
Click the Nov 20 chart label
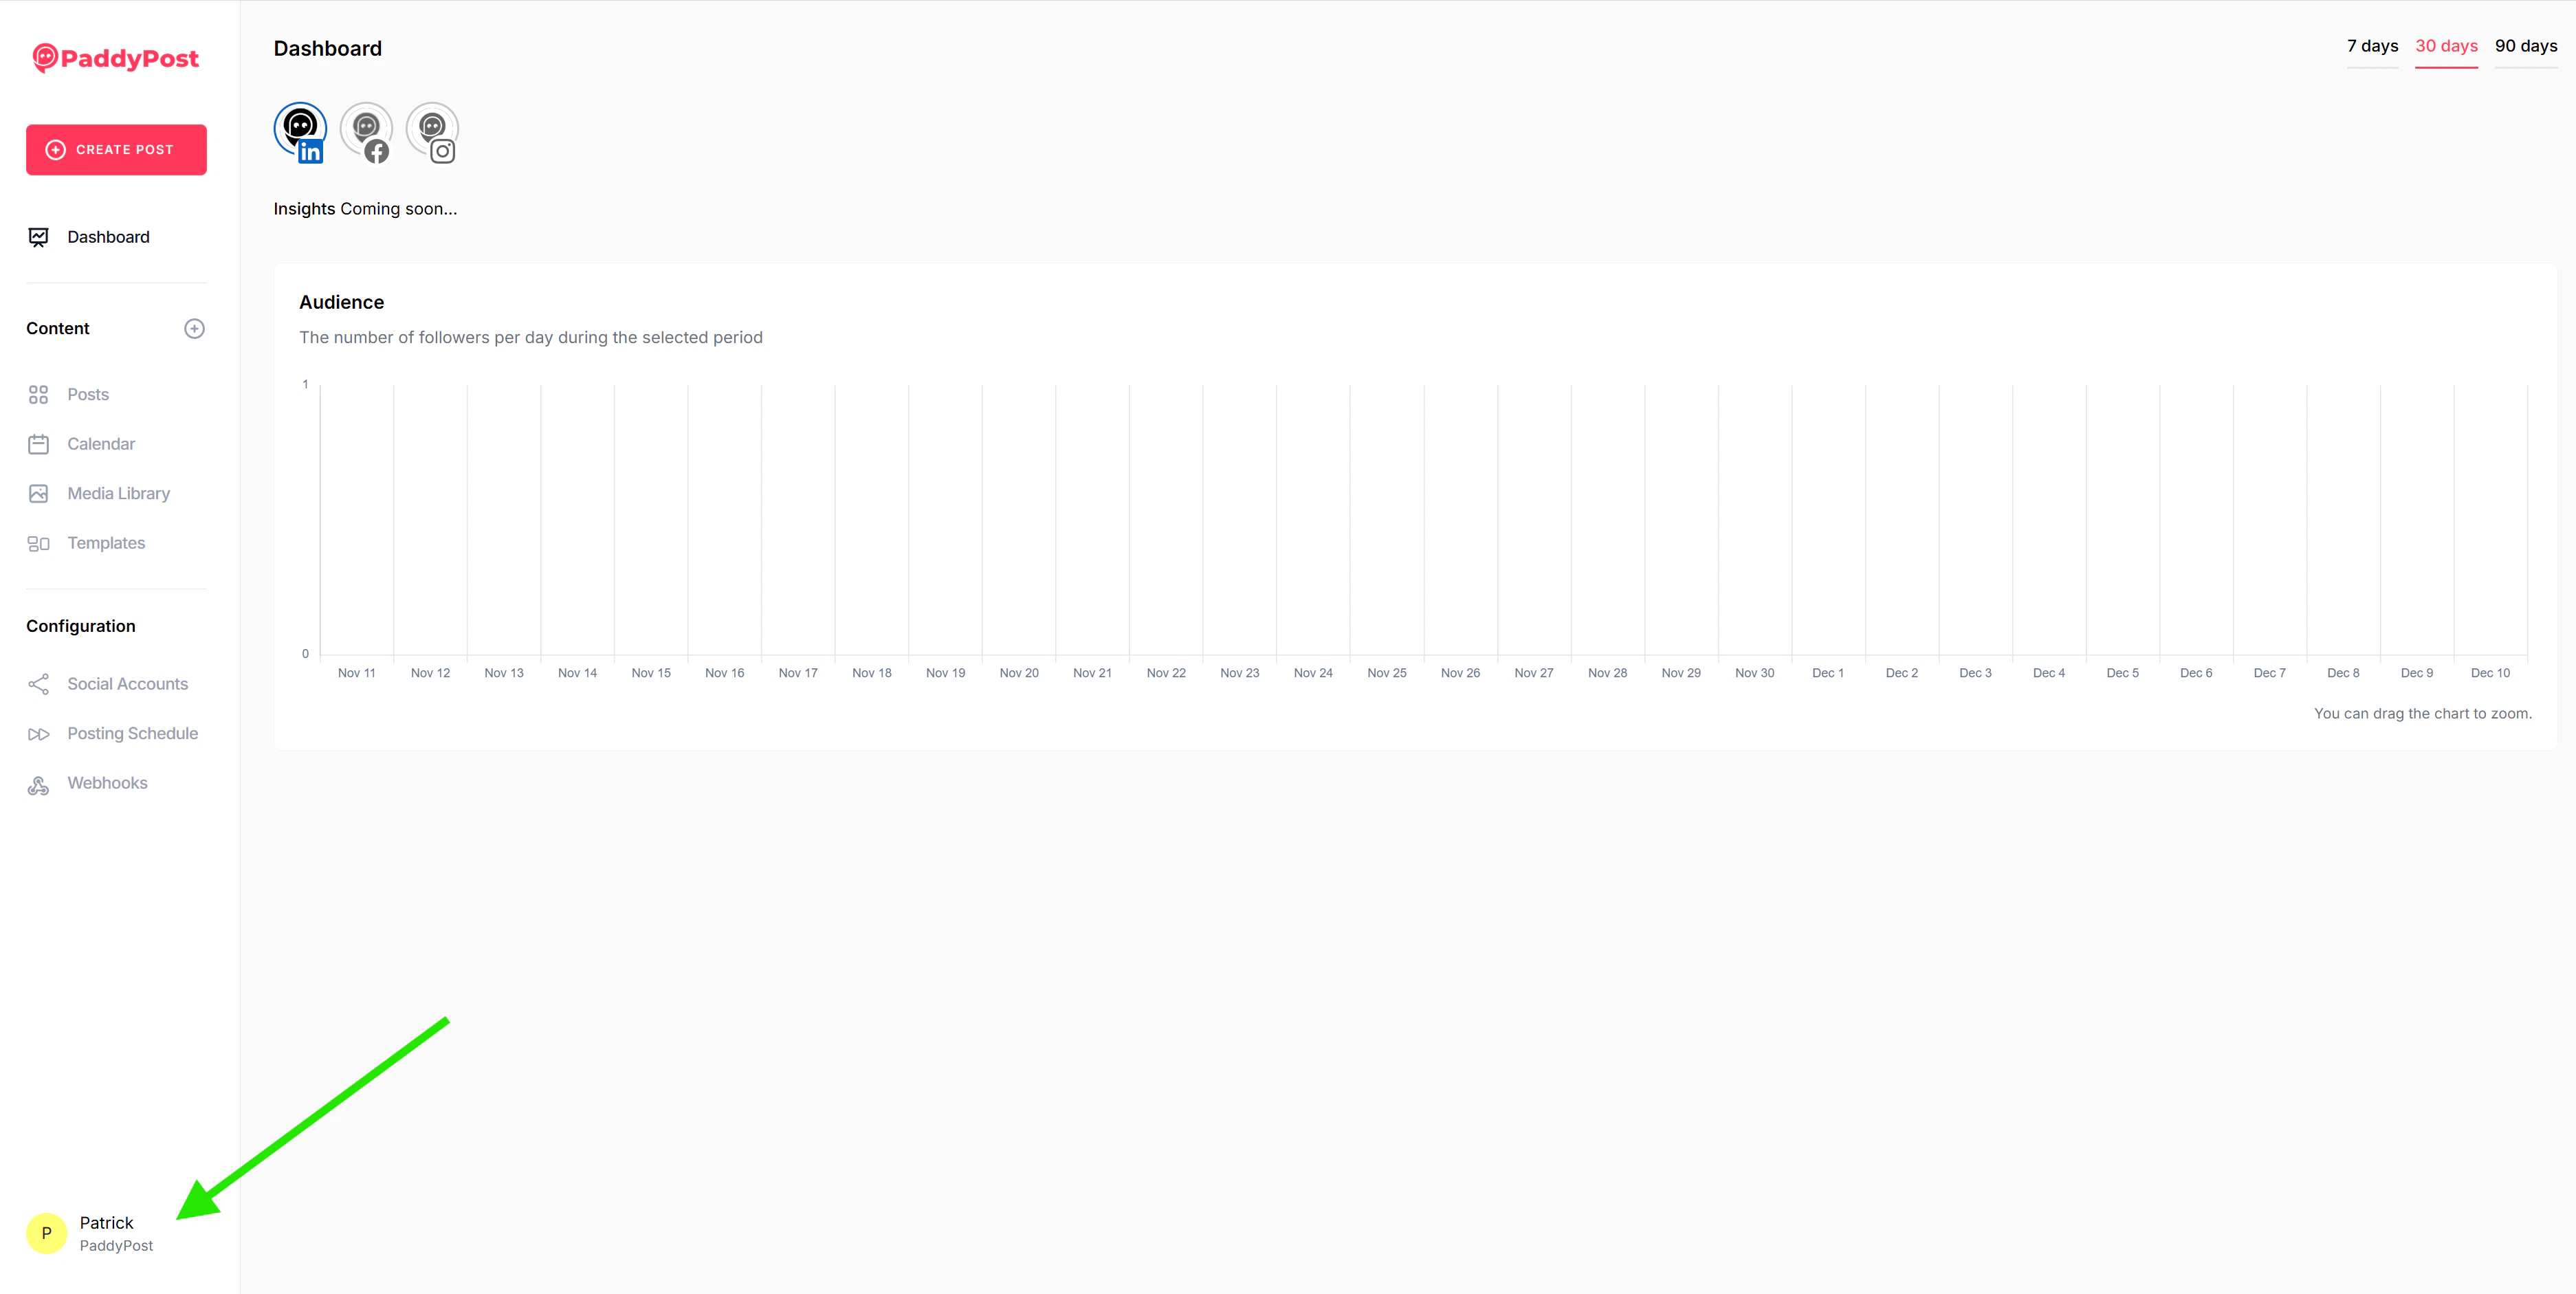coord(1019,673)
